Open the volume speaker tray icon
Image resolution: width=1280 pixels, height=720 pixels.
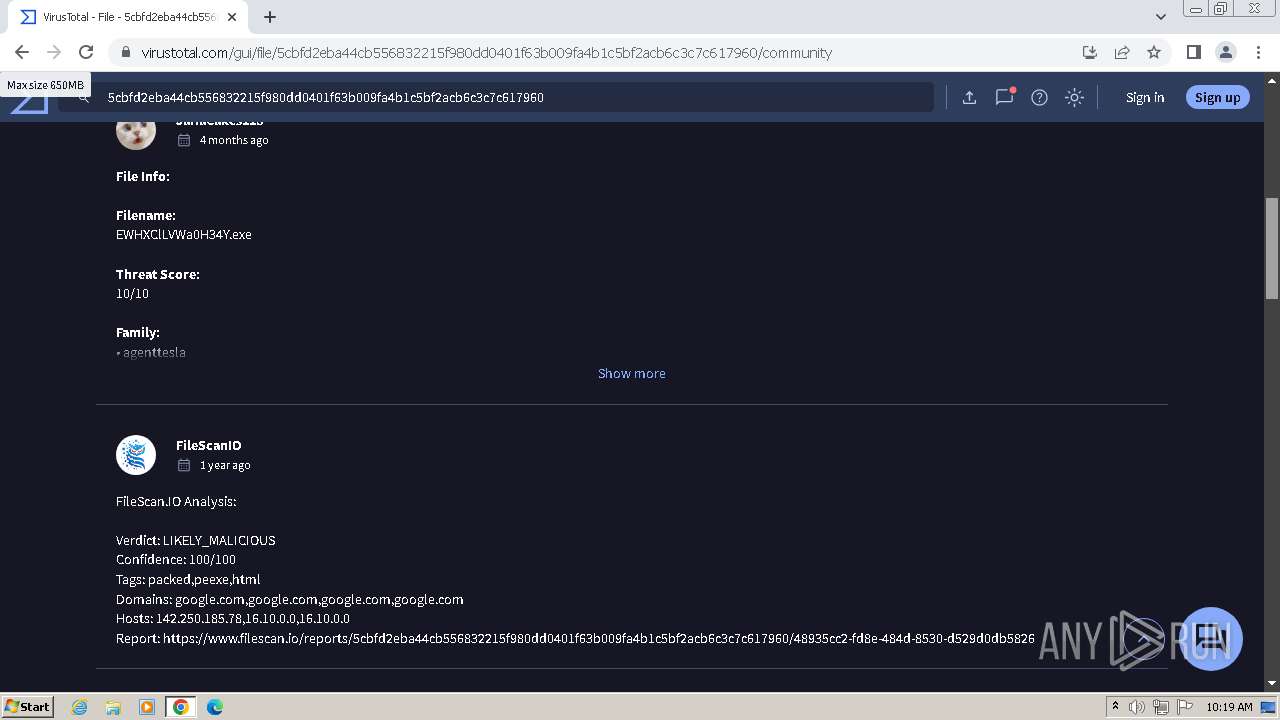click(1137, 707)
